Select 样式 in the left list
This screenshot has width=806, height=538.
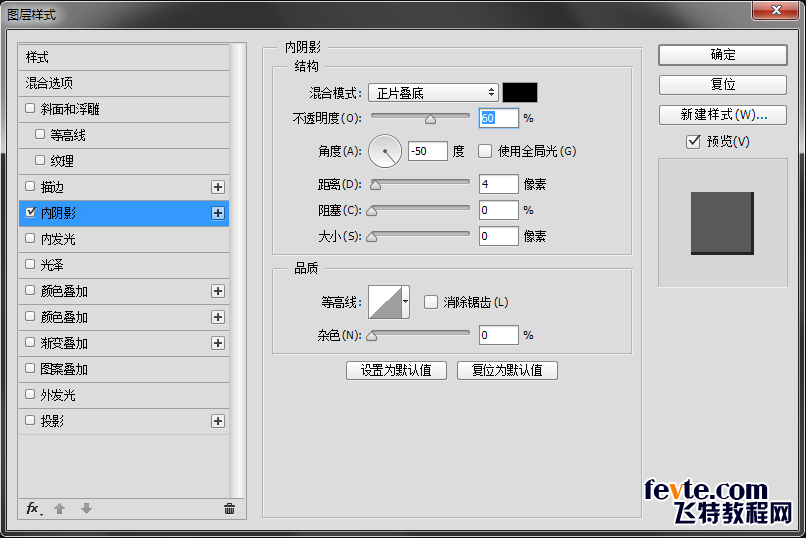tap(124, 58)
